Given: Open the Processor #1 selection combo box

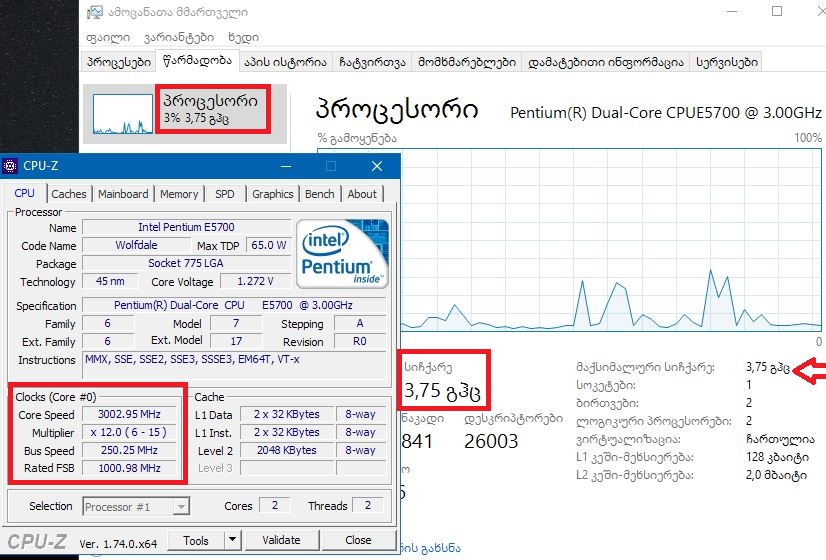Looking at the screenshot, I should coord(136,507).
